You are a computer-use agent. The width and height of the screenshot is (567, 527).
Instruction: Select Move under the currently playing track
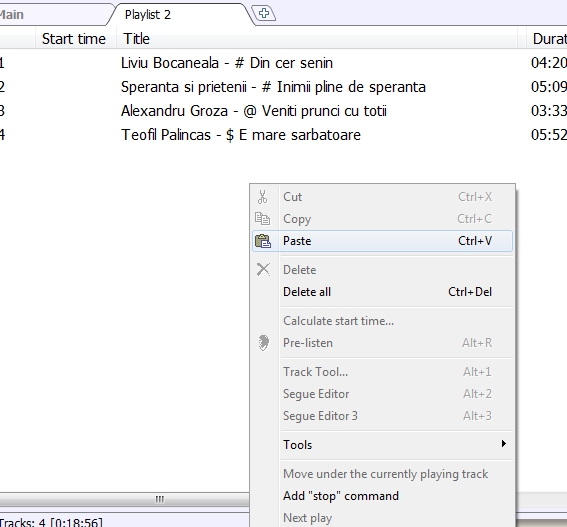coord(382,474)
